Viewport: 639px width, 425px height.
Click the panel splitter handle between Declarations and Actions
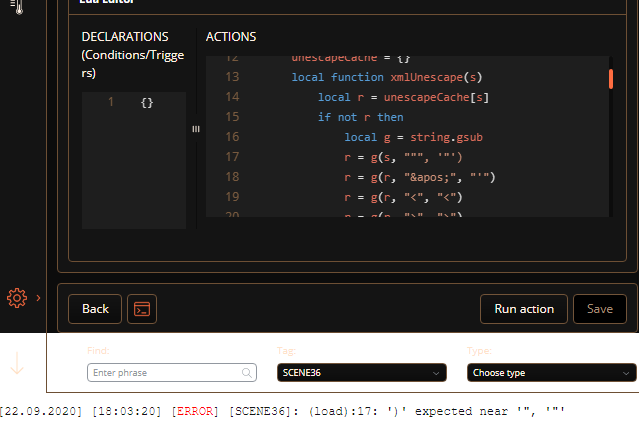coord(196,129)
